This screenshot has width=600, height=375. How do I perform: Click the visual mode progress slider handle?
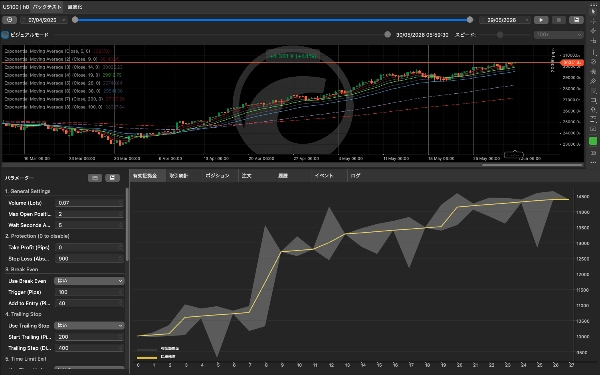tap(387, 35)
